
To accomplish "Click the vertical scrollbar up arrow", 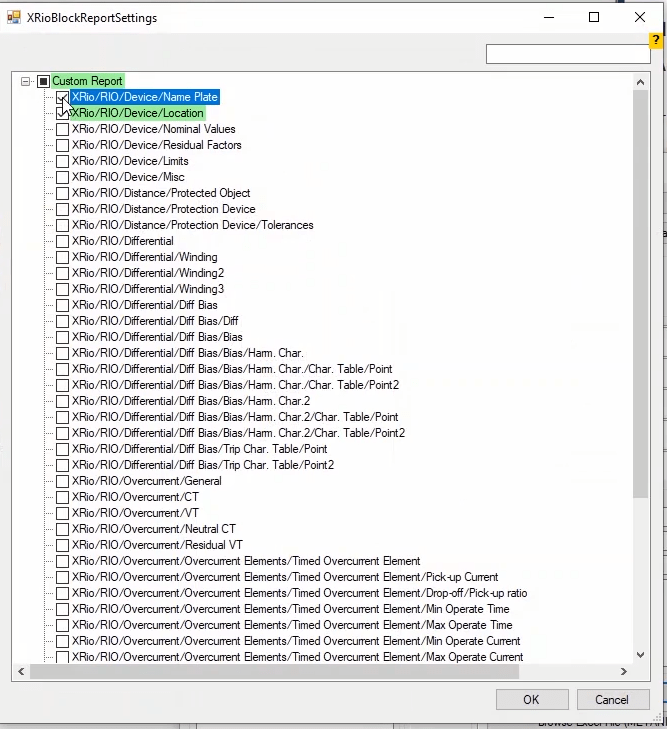I will (x=641, y=81).
